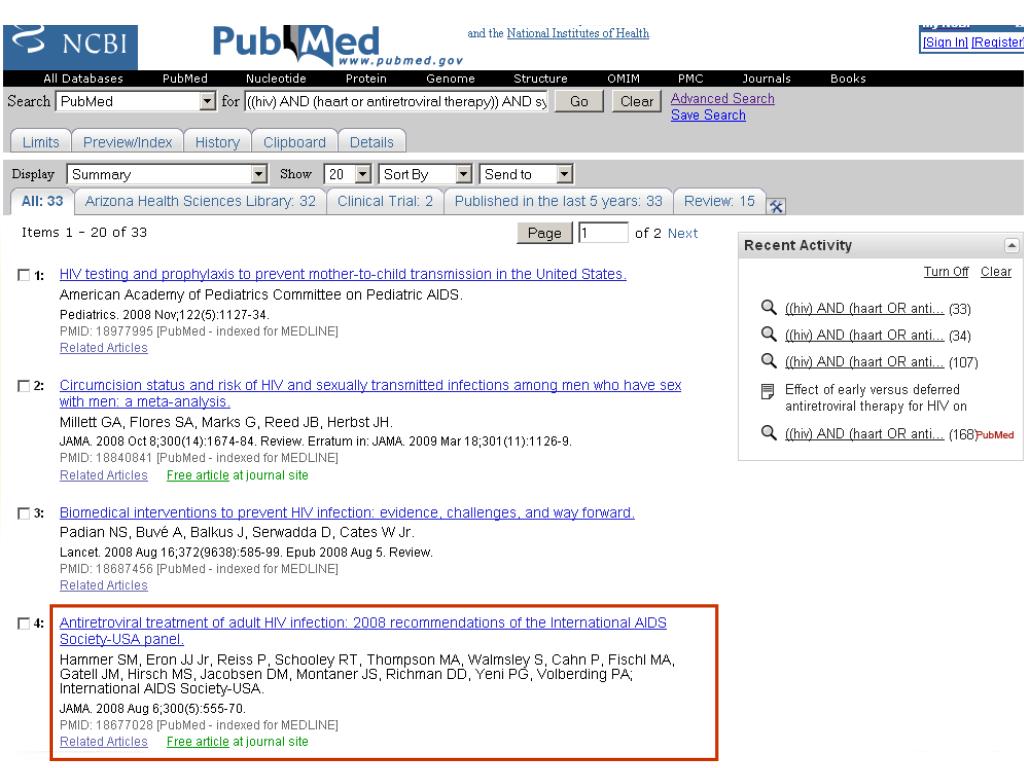Open recent search with 34 results
Viewport: 1024px width, 768px height.
point(864,335)
